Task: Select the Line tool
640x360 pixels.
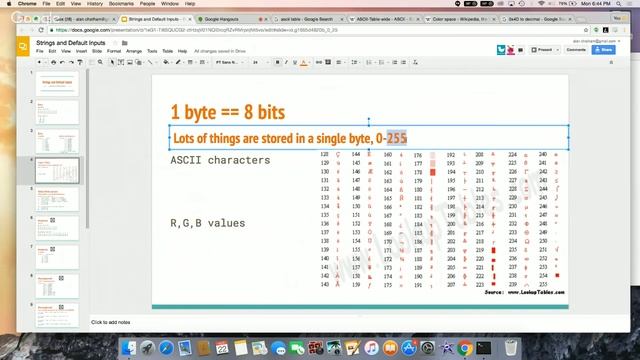Action: (151, 62)
